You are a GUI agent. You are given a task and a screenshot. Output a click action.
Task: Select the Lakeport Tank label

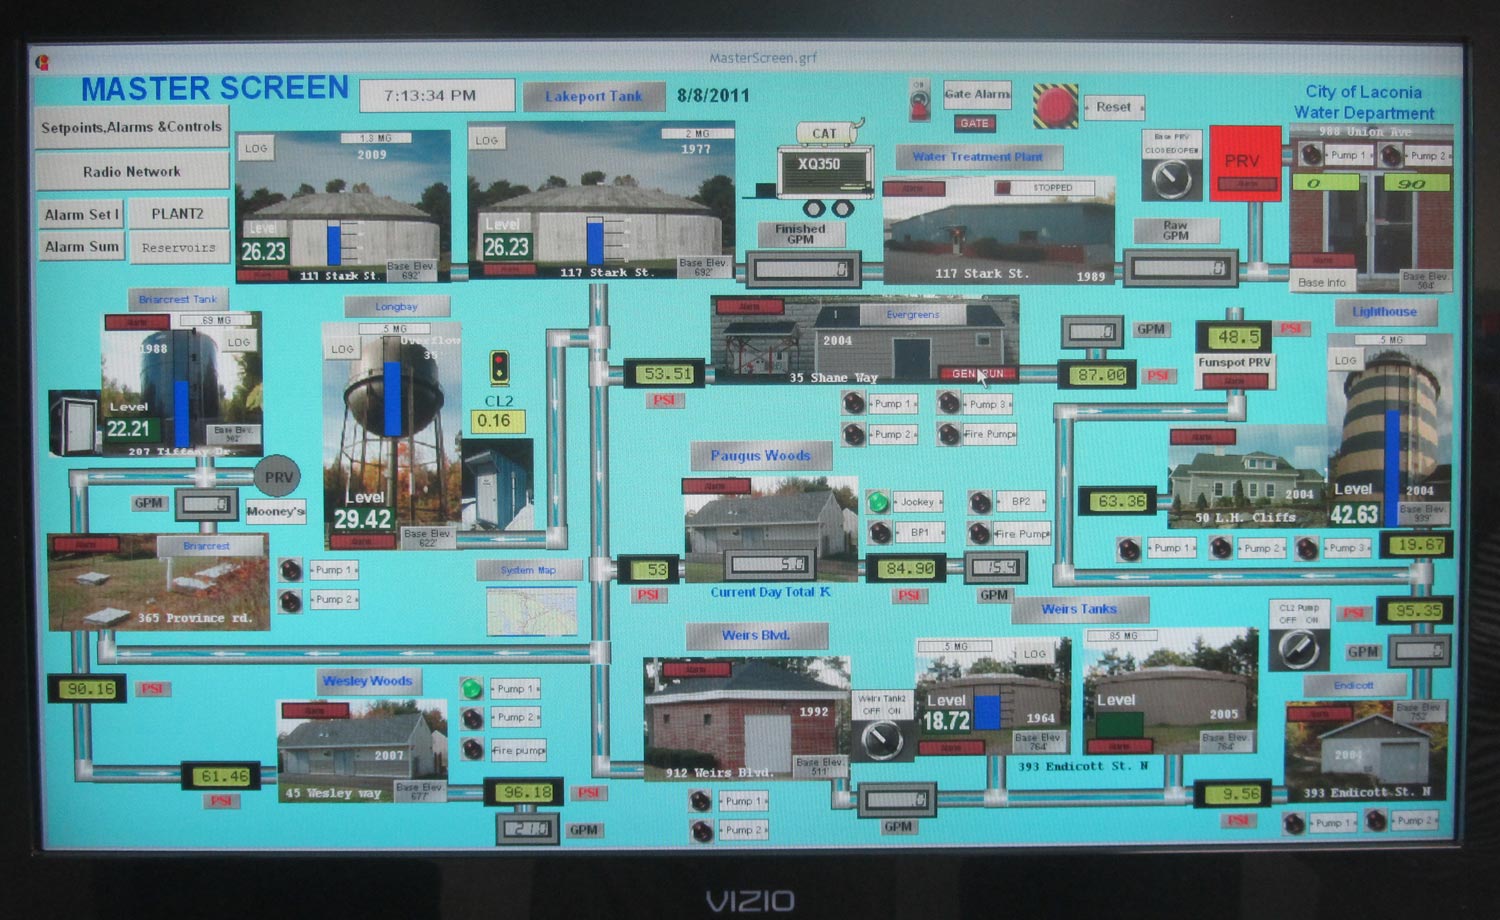pyautogui.click(x=594, y=96)
